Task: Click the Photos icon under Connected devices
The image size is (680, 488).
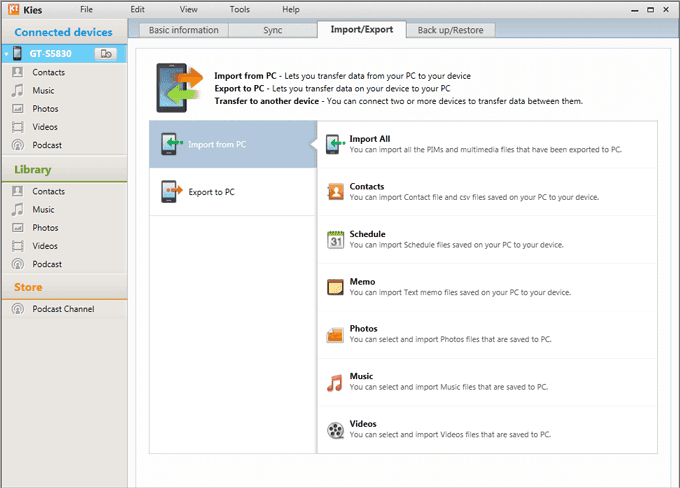Action: (x=18, y=108)
